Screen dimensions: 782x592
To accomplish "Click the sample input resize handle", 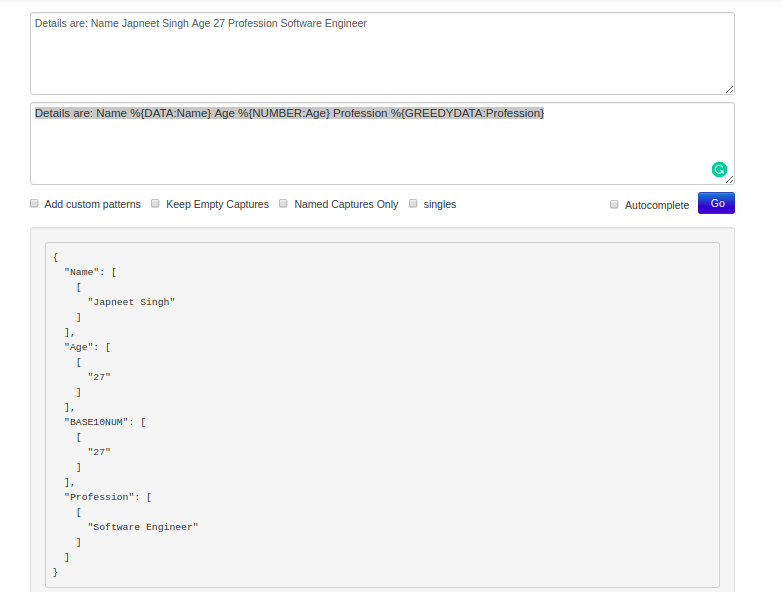I will click(729, 89).
